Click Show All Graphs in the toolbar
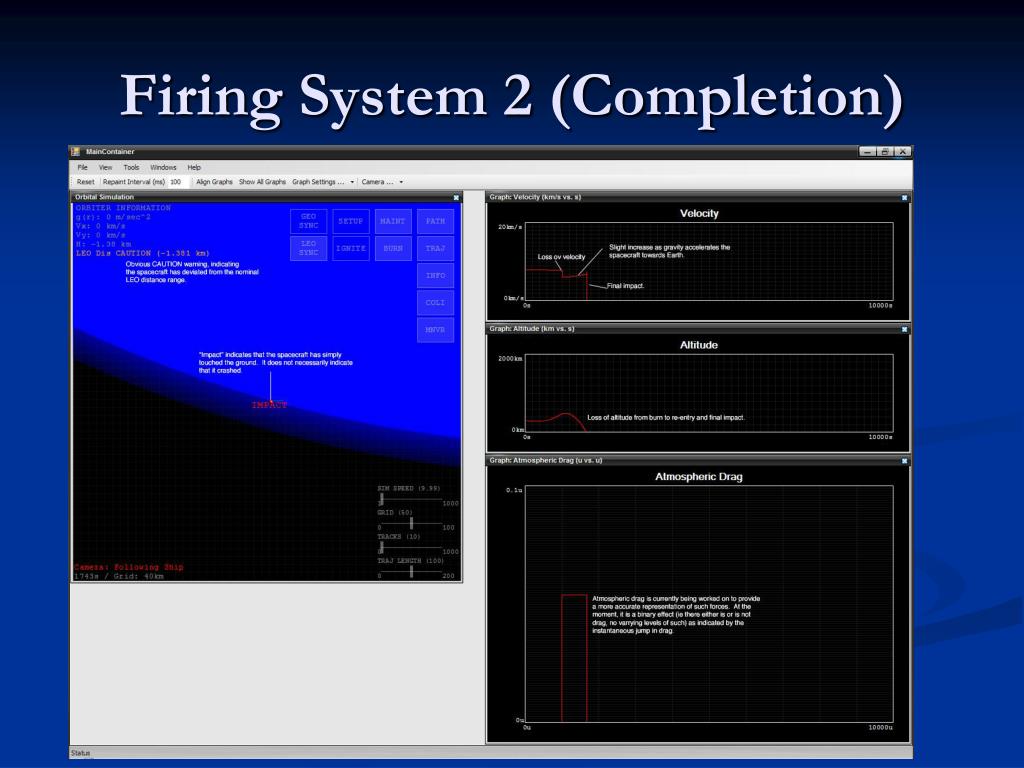The image size is (1024, 768). (262, 182)
